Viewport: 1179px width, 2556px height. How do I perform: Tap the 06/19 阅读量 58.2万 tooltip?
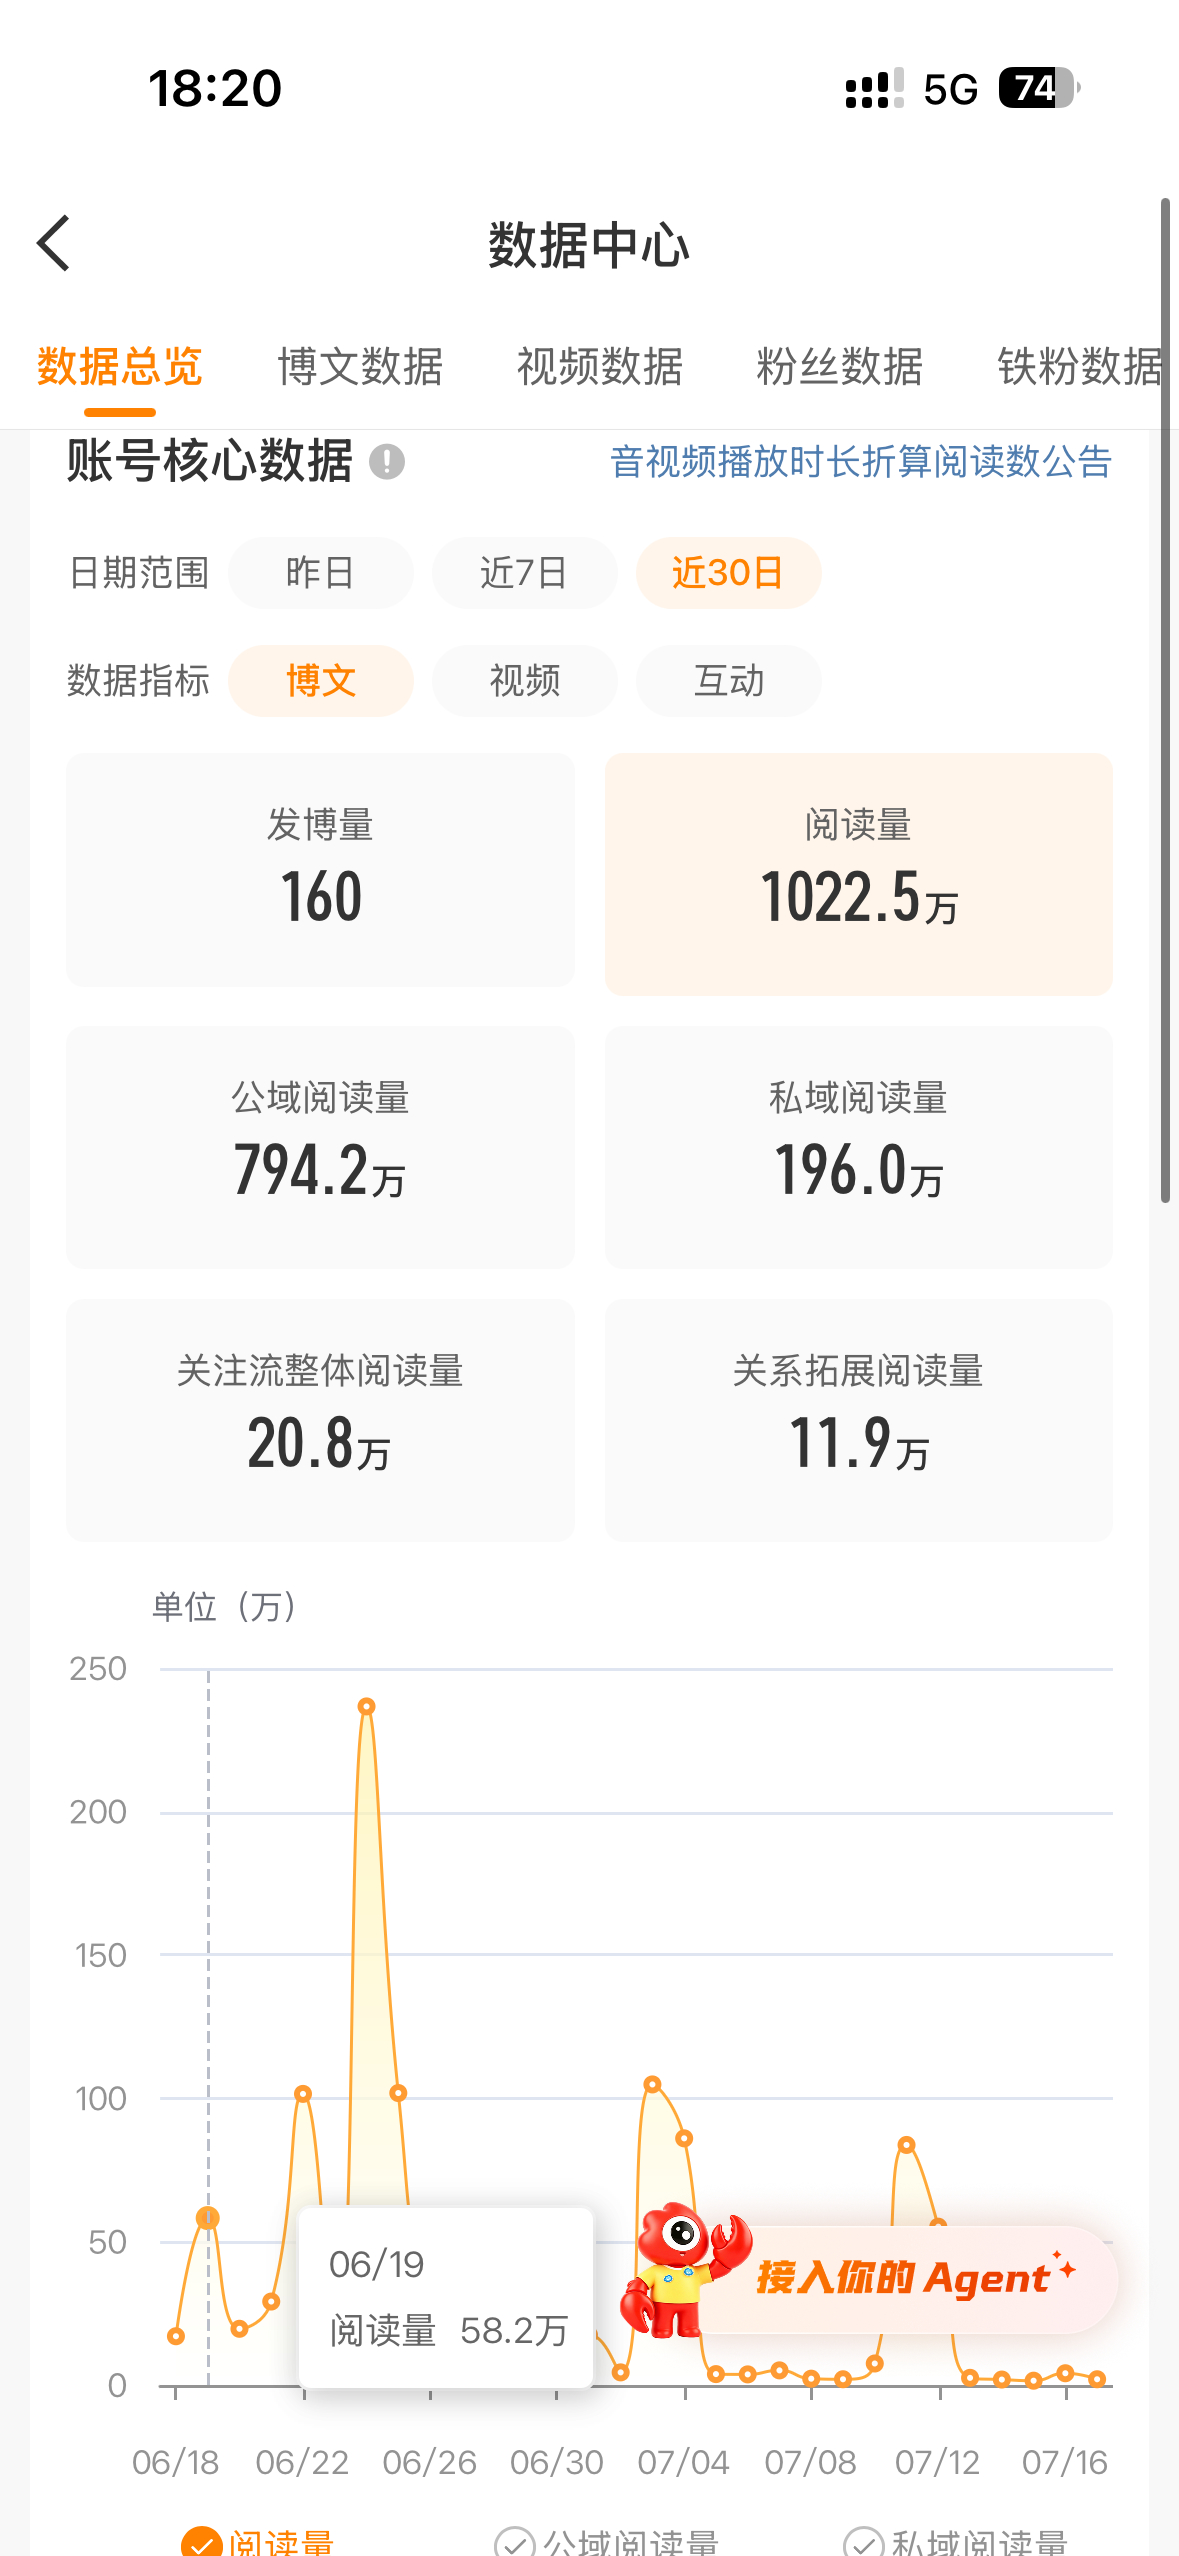446,2297
